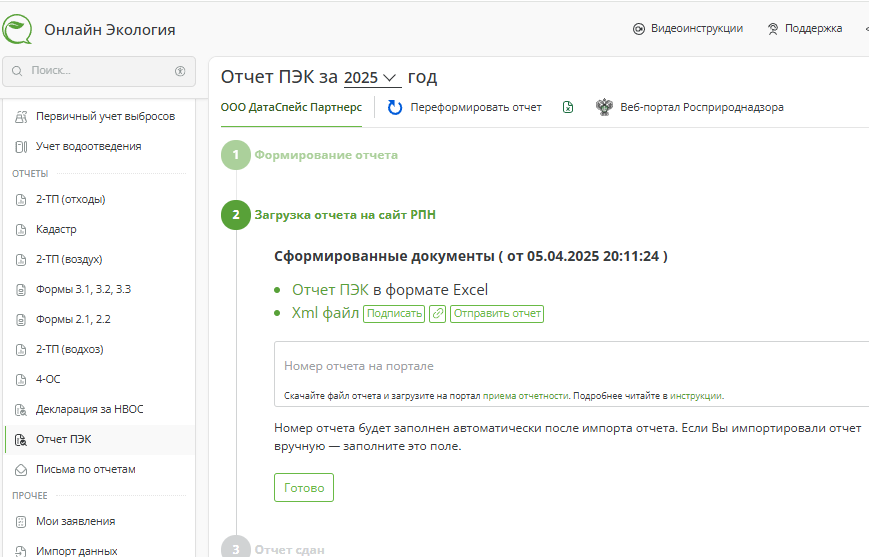The height and width of the screenshot is (557, 869).
Task: Expand step 3 Отчет сдан
Action: (289, 549)
